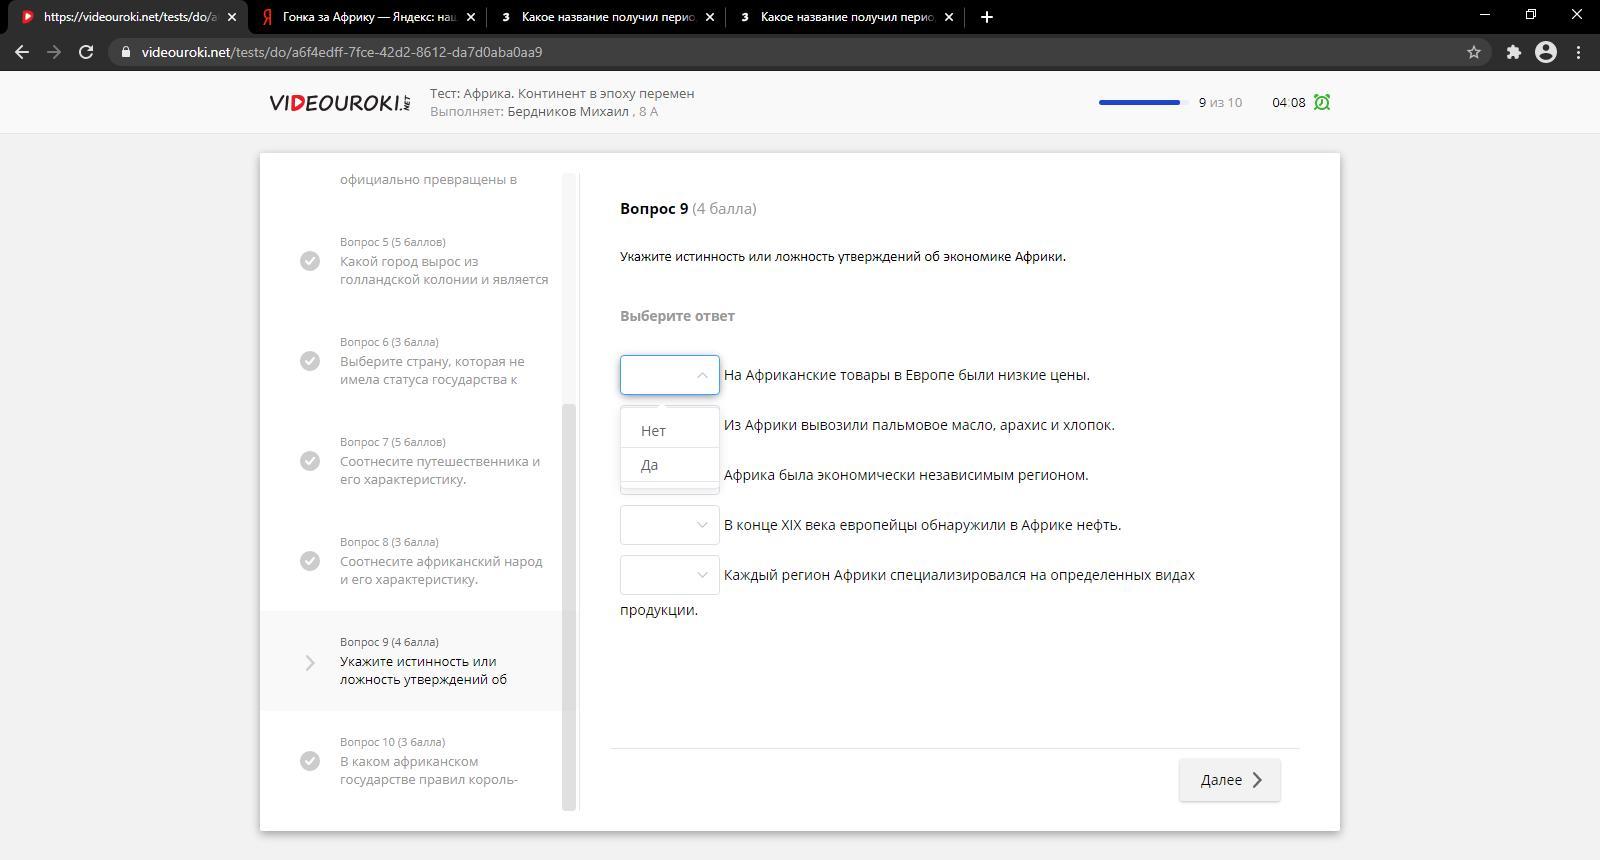Image resolution: width=1600 pixels, height=860 pixels.
Task: Select "Да" in the dropdown list
Action: [x=650, y=465]
